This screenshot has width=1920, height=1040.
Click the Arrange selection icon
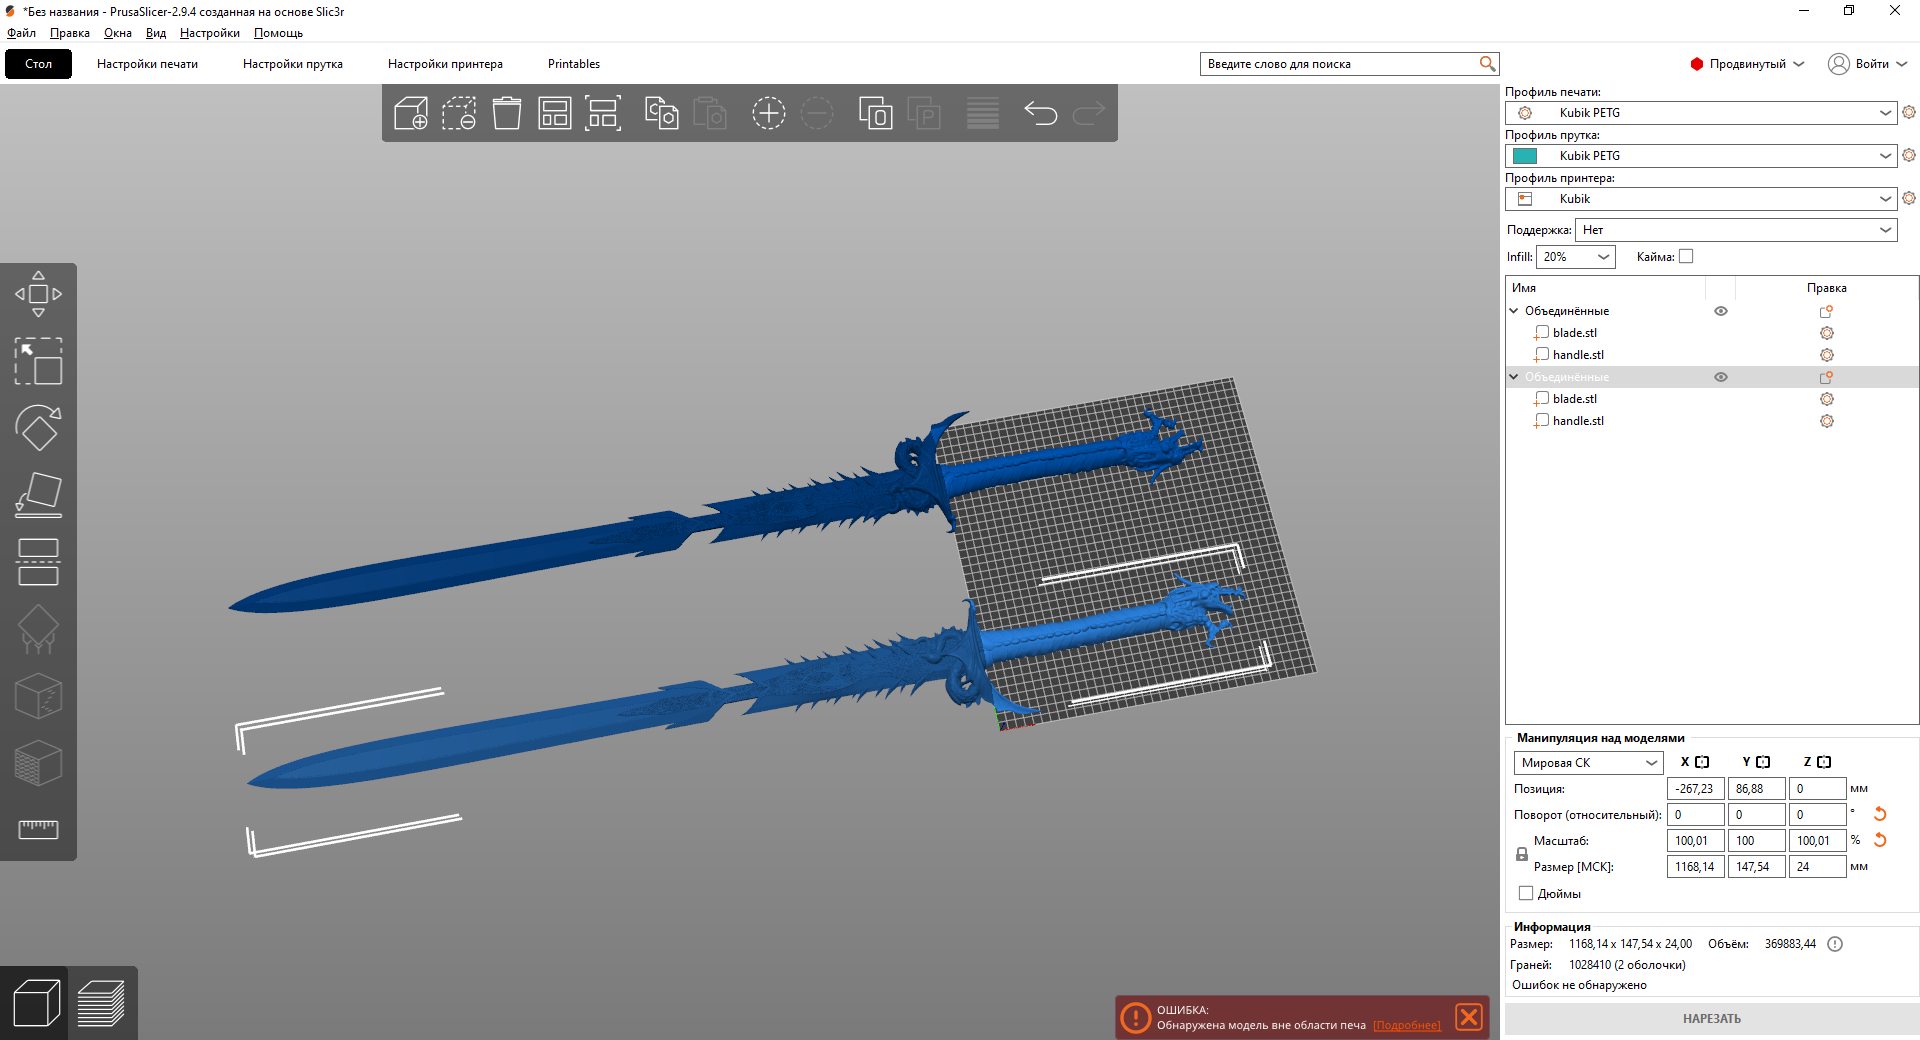coord(603,113)
